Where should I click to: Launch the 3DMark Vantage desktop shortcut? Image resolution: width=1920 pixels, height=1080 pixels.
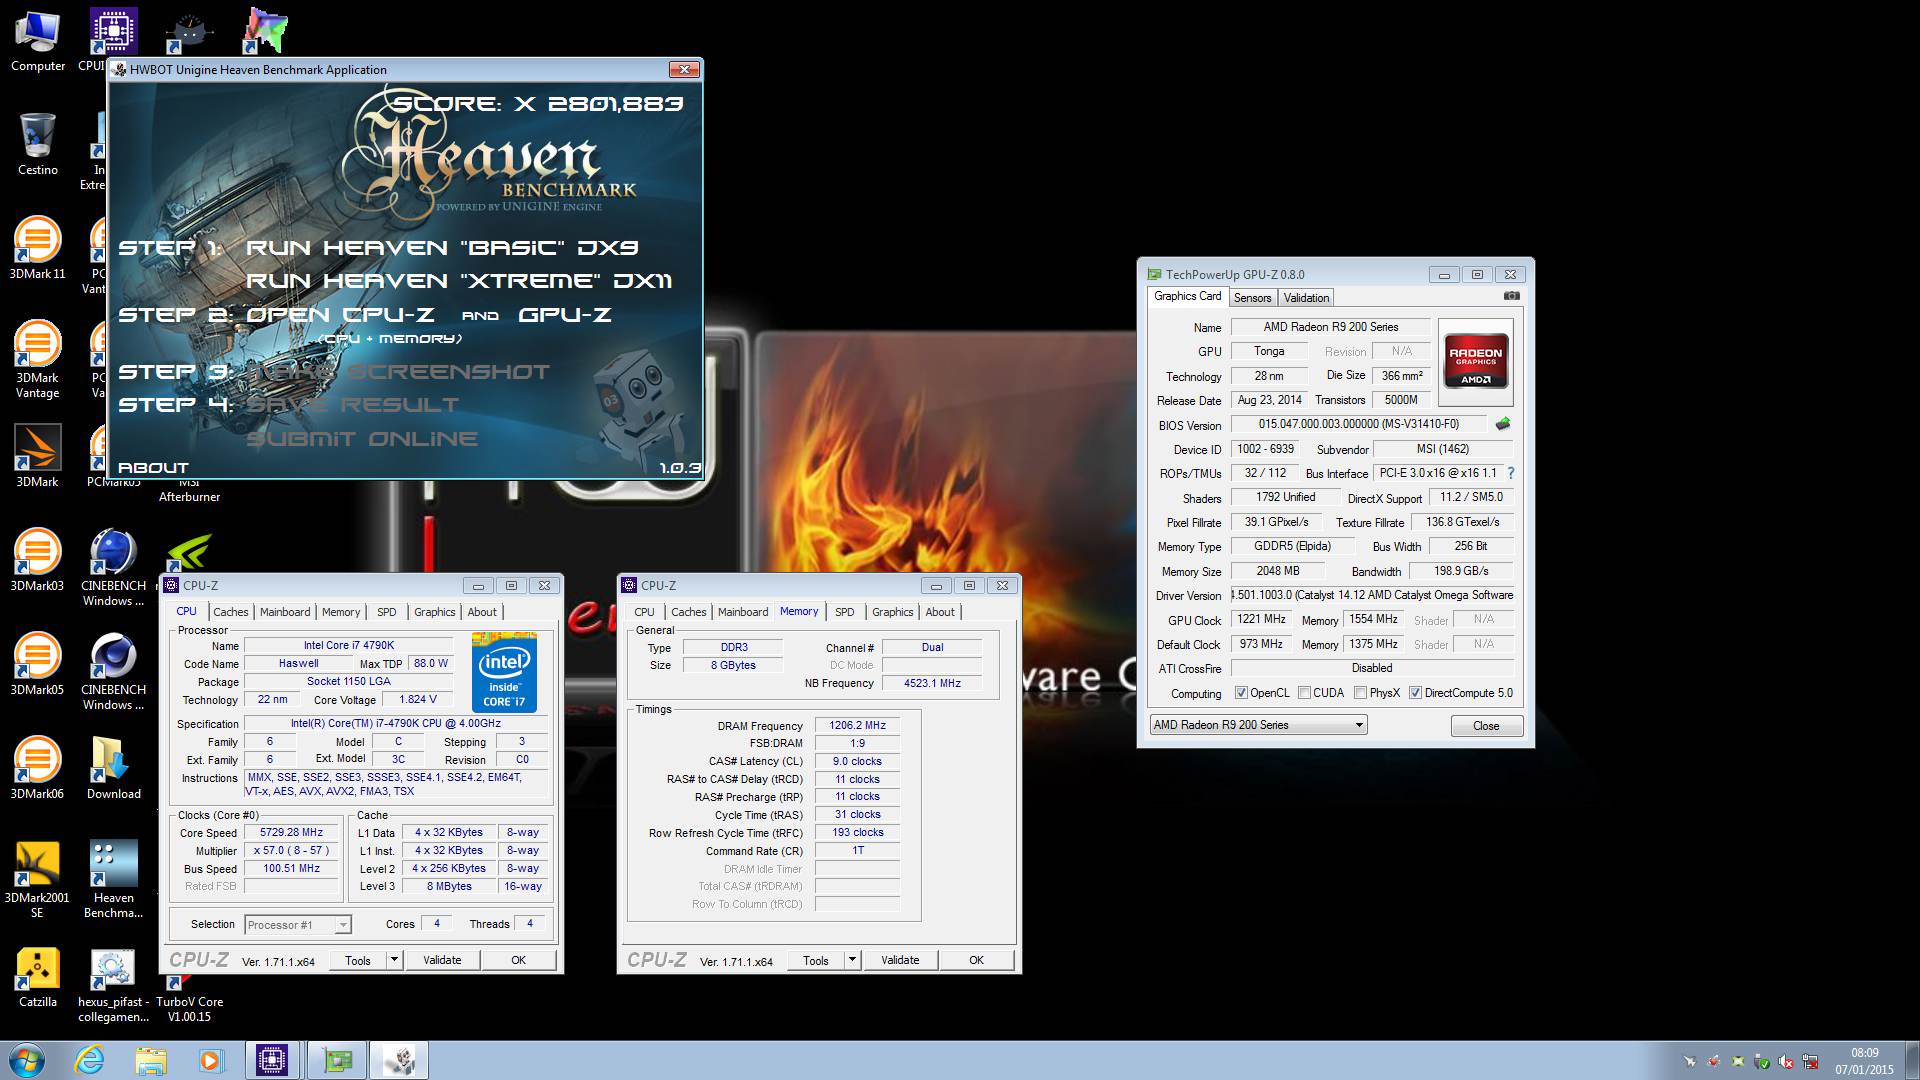[x=38, y=358]
